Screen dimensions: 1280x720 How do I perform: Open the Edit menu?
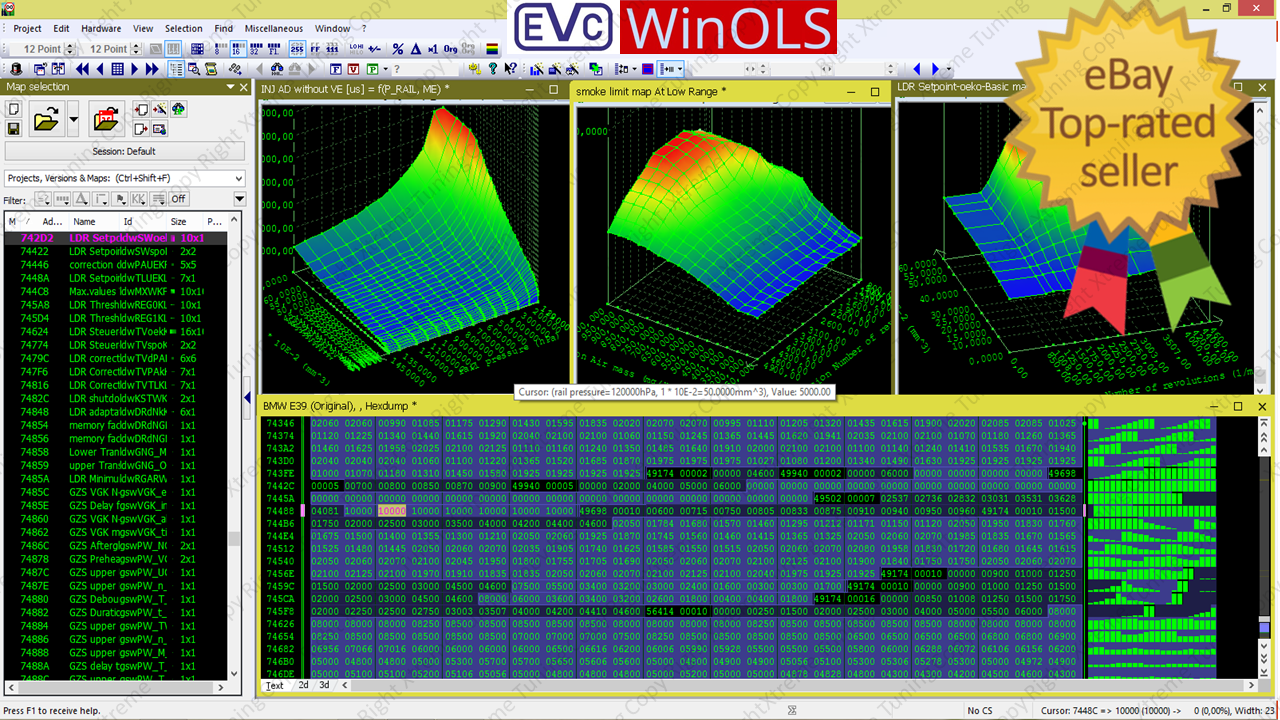pyautogui.click(x=61, y=29)
